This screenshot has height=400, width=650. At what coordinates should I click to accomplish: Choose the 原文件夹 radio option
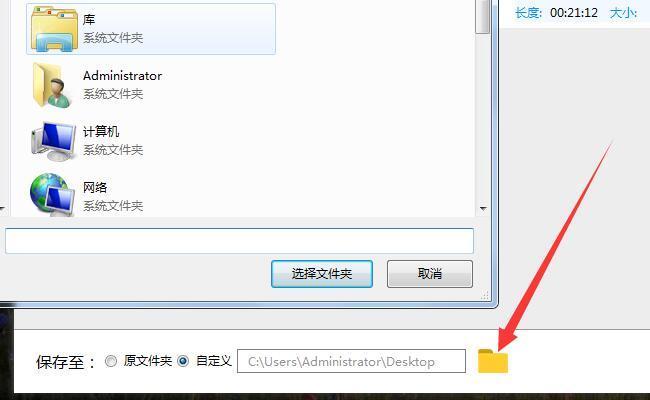click(x=111, y=361)
